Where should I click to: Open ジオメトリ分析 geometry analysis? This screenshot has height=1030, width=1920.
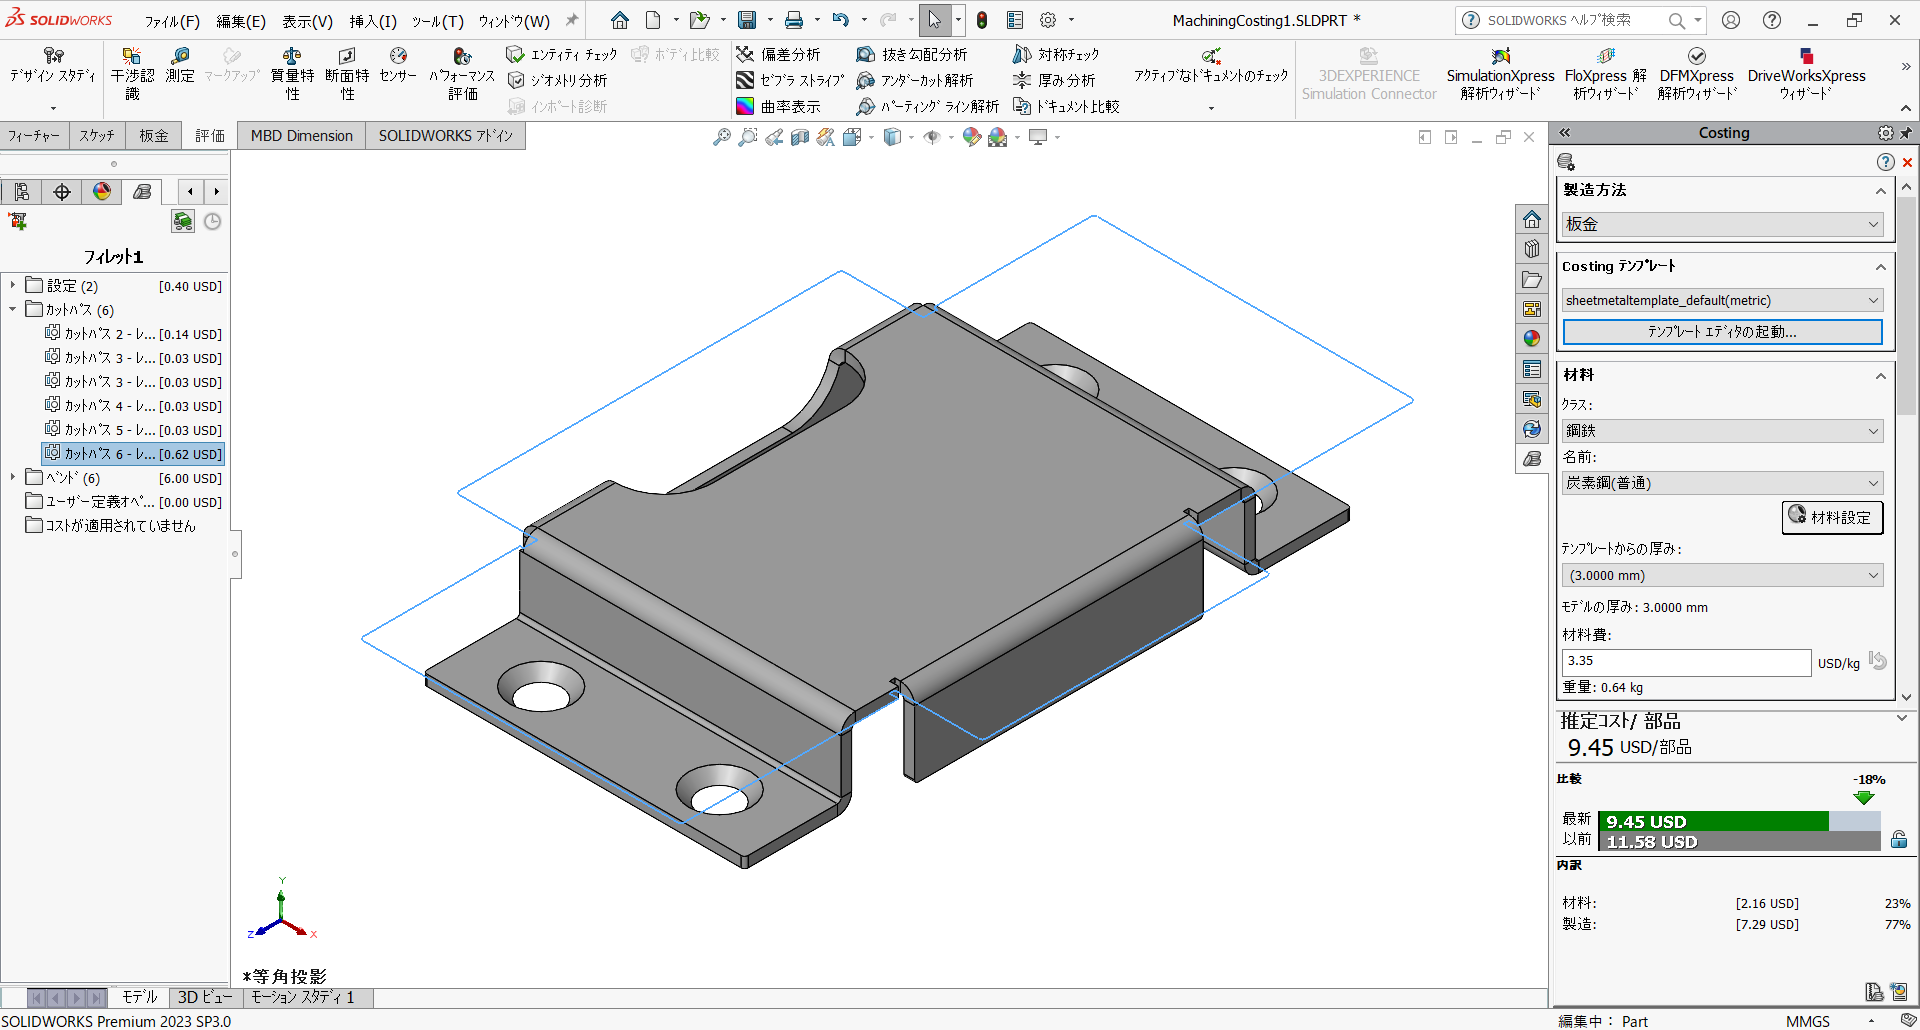pos(558,80)
